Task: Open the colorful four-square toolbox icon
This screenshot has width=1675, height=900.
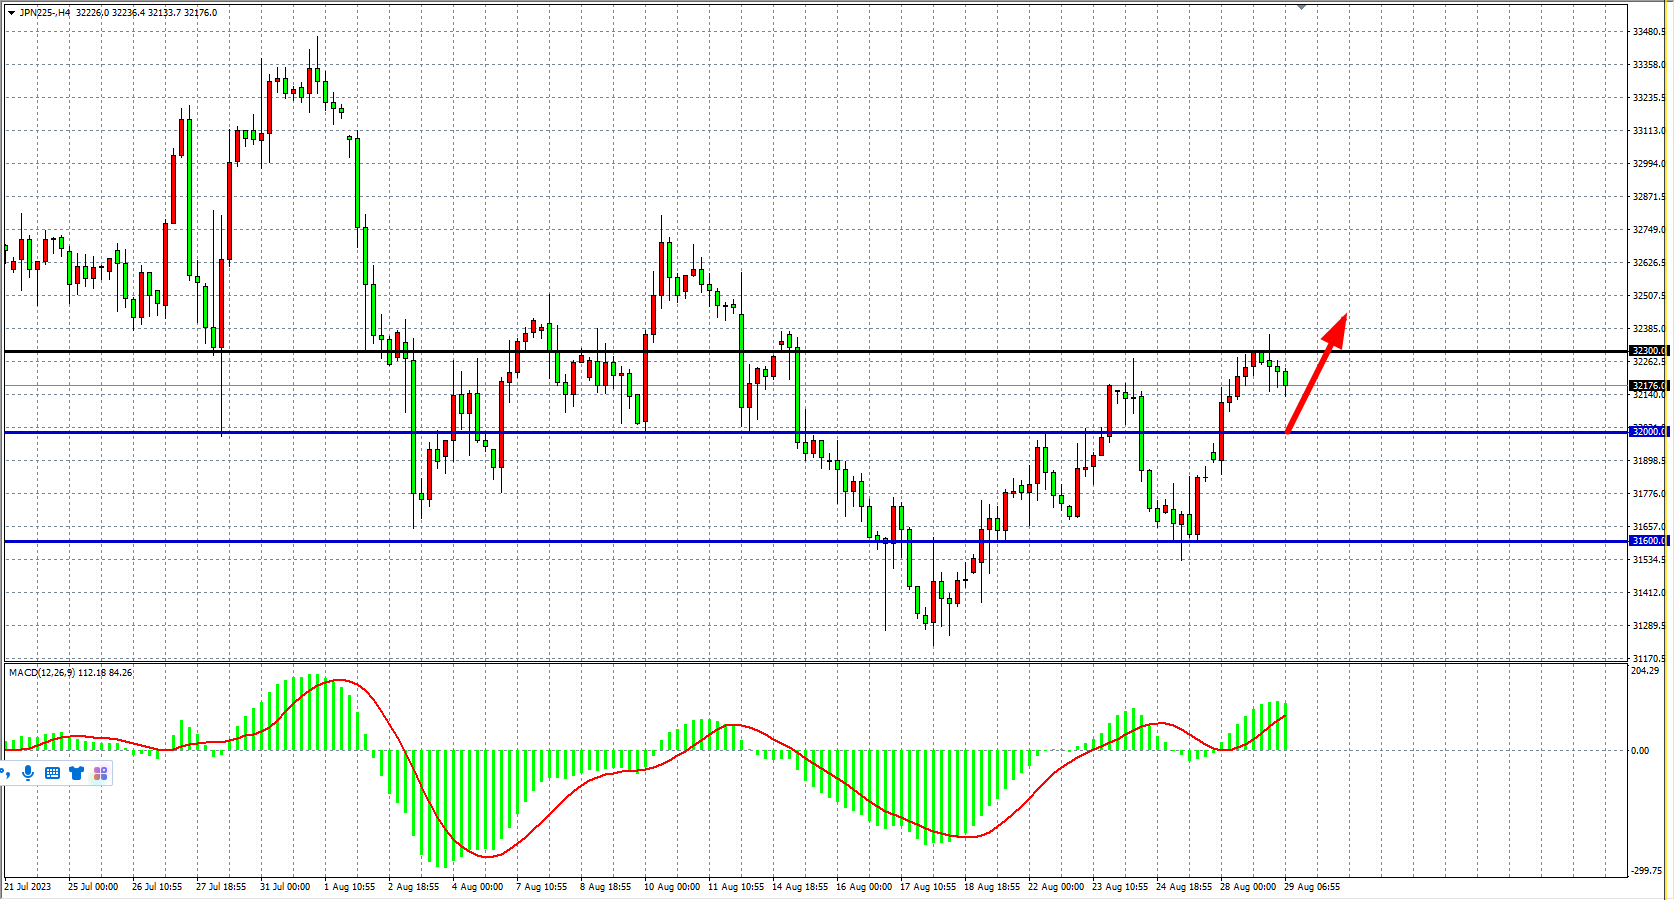Action: click(x=100, y=773)
